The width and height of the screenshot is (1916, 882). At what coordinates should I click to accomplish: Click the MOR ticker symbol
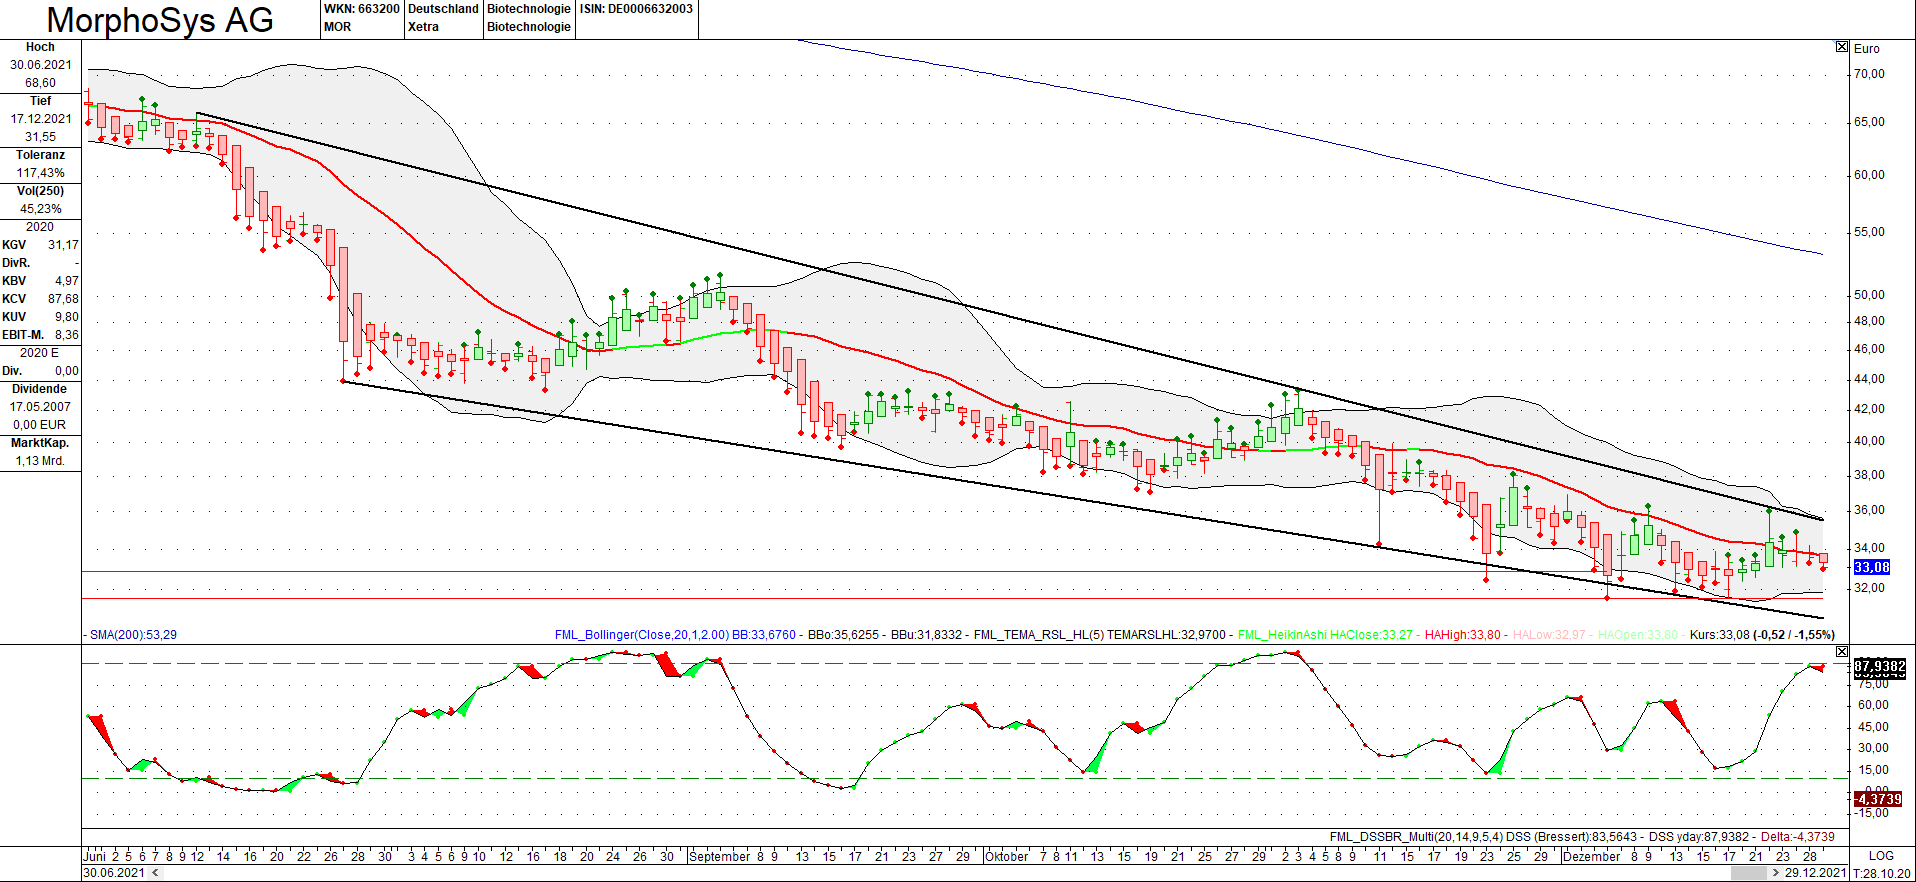tap(338, 27)
